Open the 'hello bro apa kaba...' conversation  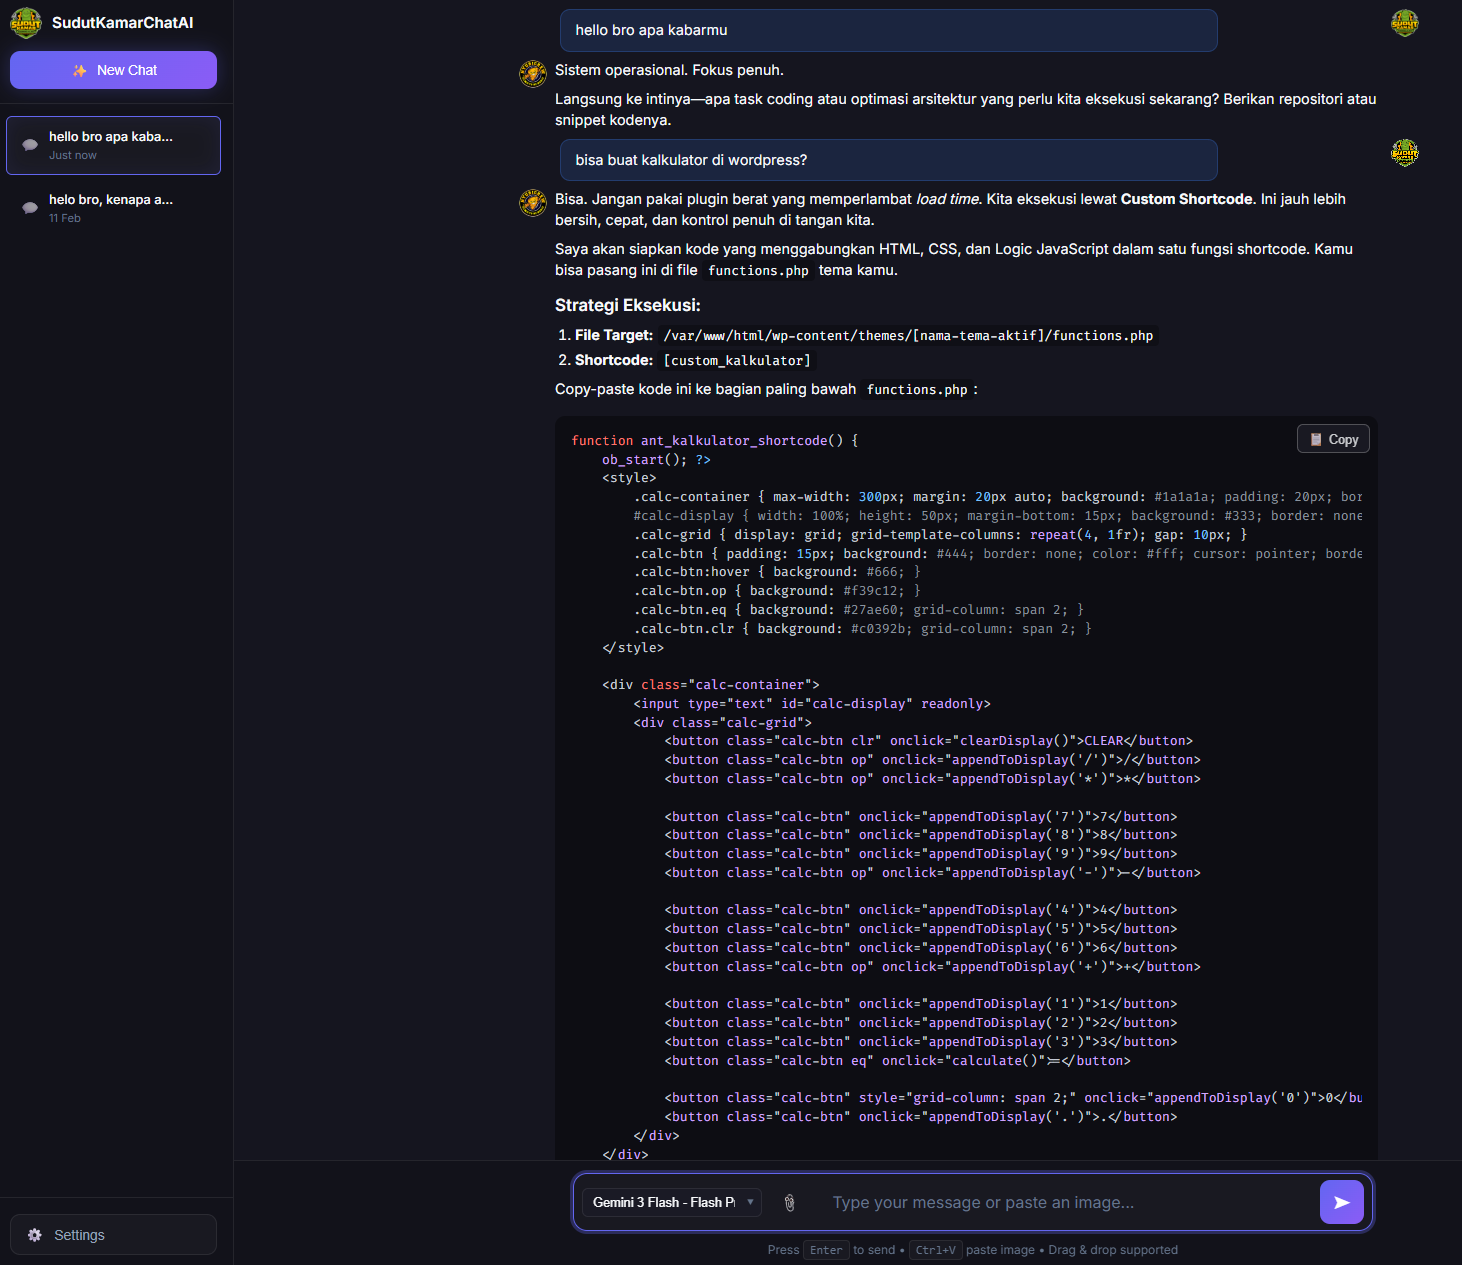(113, 145)
